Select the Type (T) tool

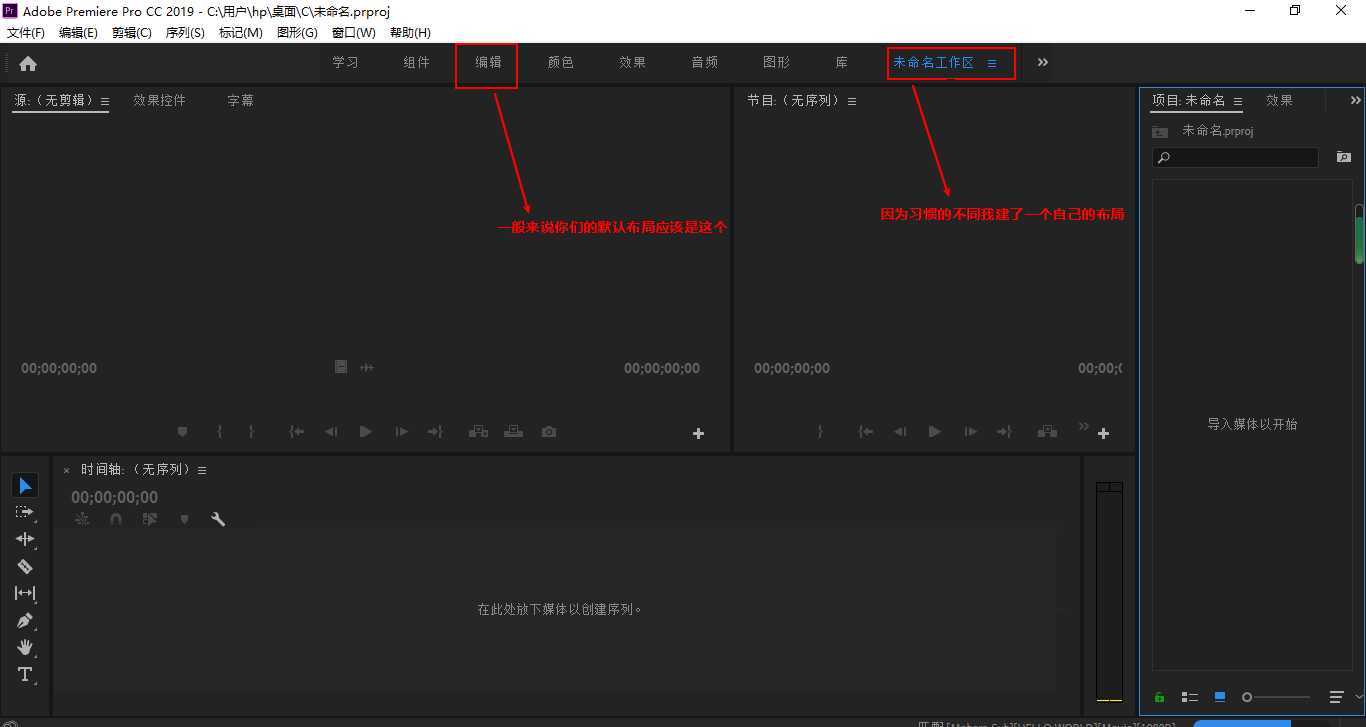pyautogui.click(x=25, y=674)
